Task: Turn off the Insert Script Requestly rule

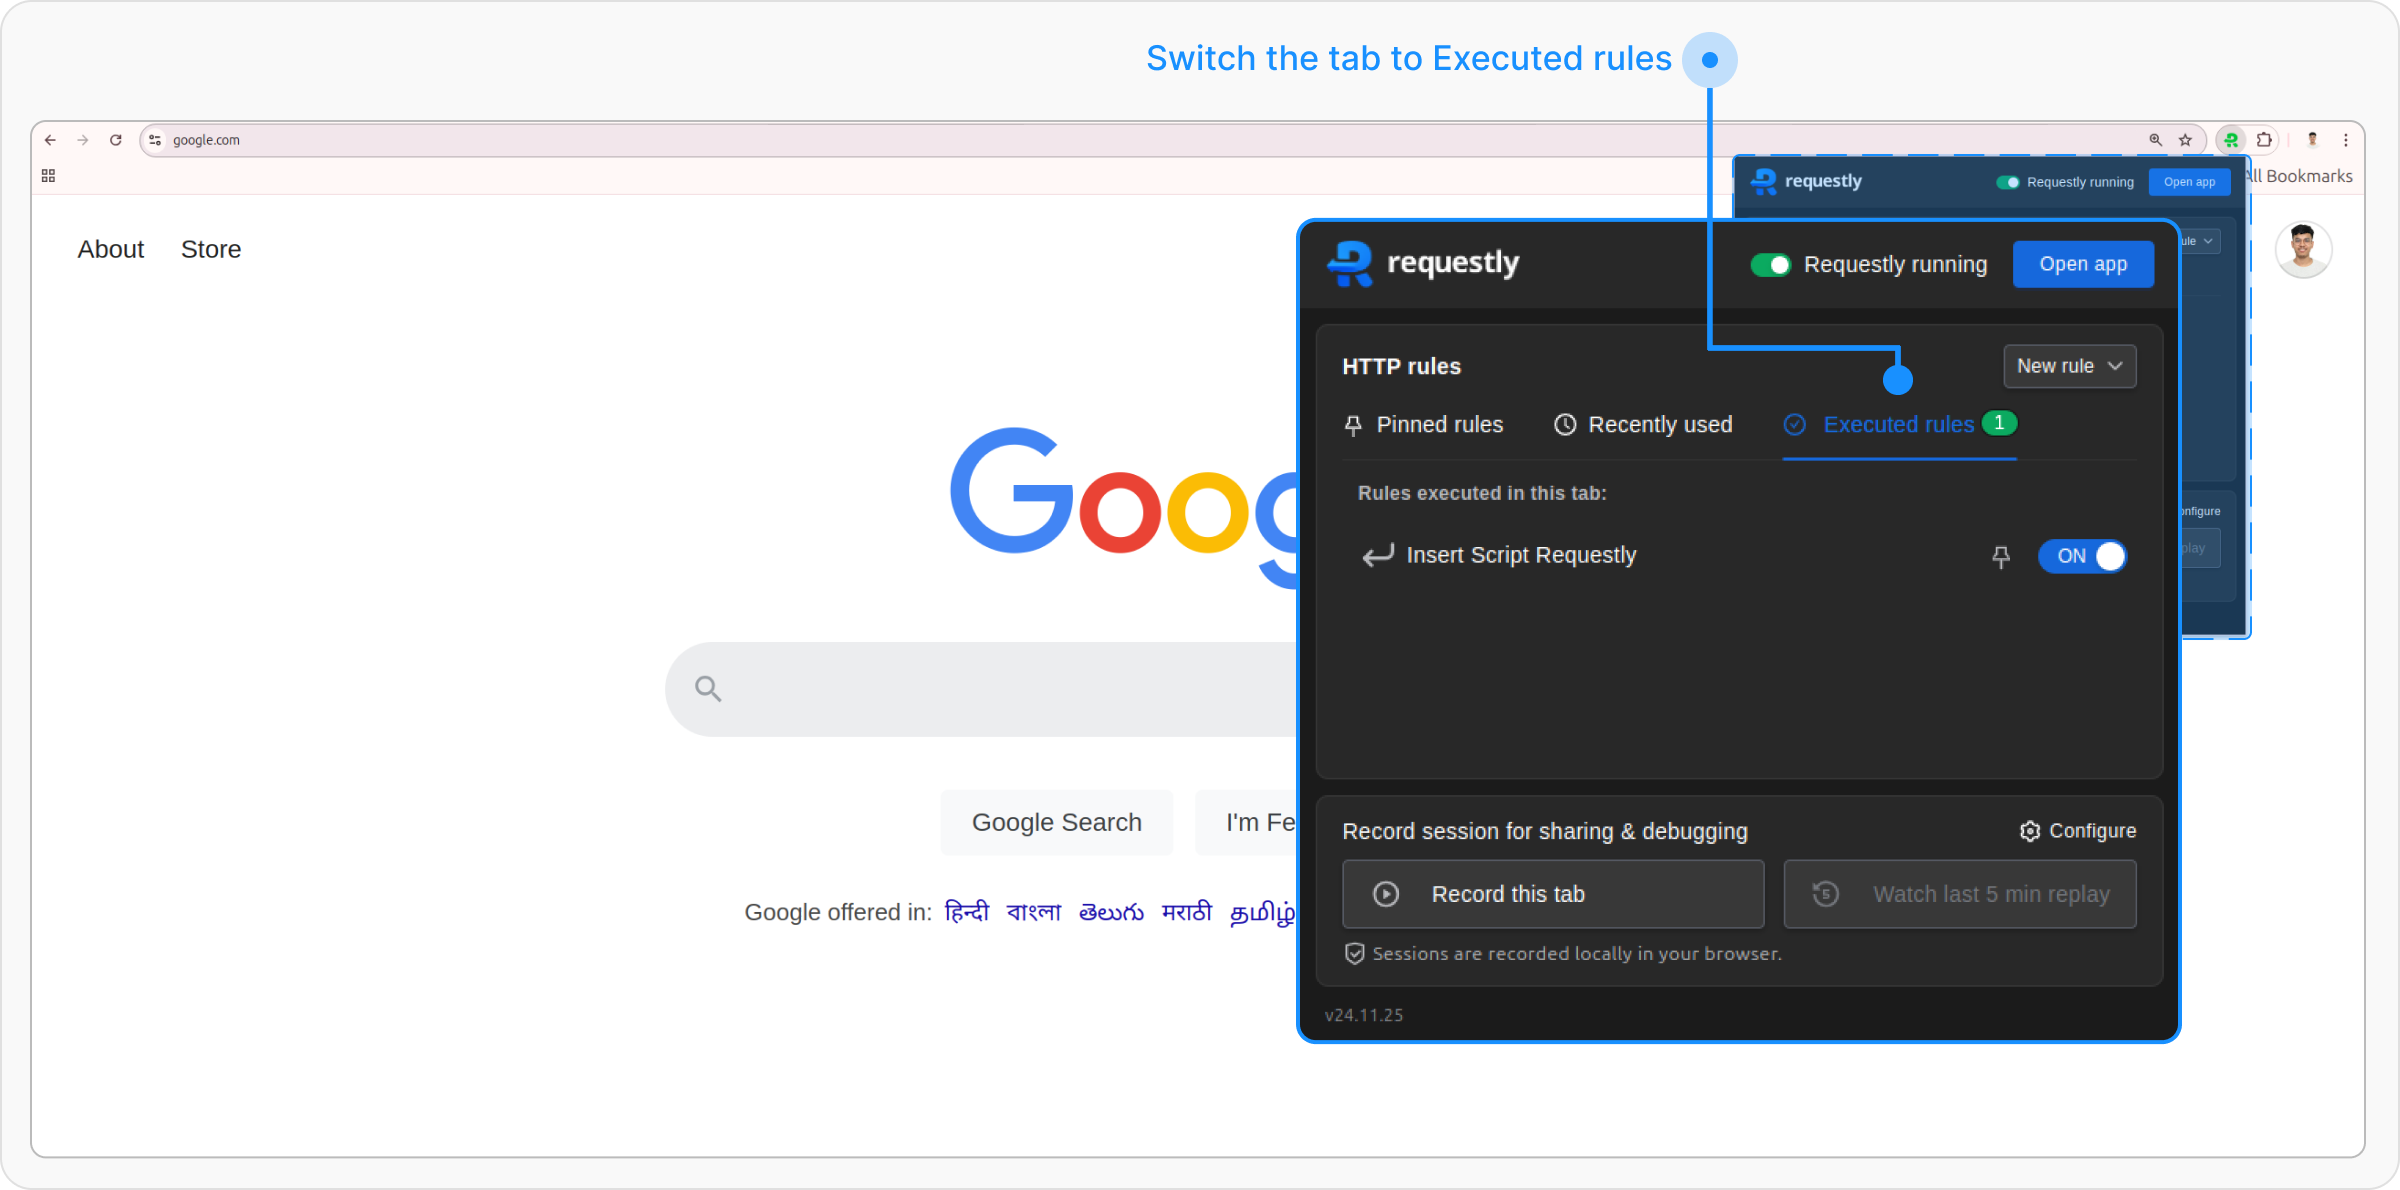Action: (x=2083, y=556)
